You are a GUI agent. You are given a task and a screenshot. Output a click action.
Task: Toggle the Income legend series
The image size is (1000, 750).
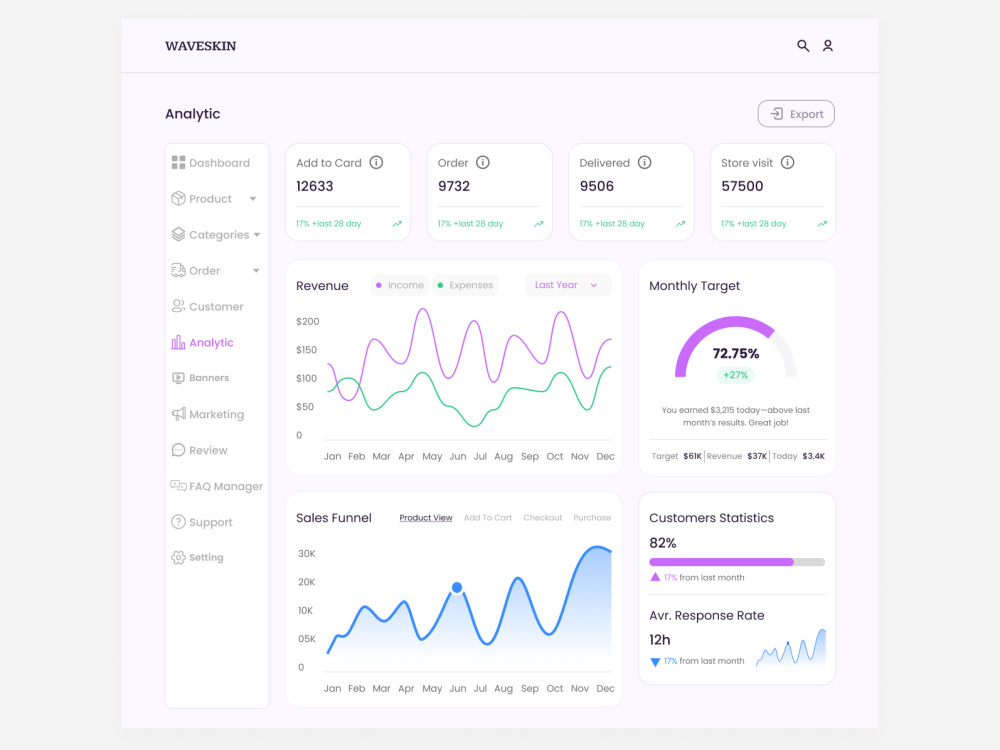(400, 285)
